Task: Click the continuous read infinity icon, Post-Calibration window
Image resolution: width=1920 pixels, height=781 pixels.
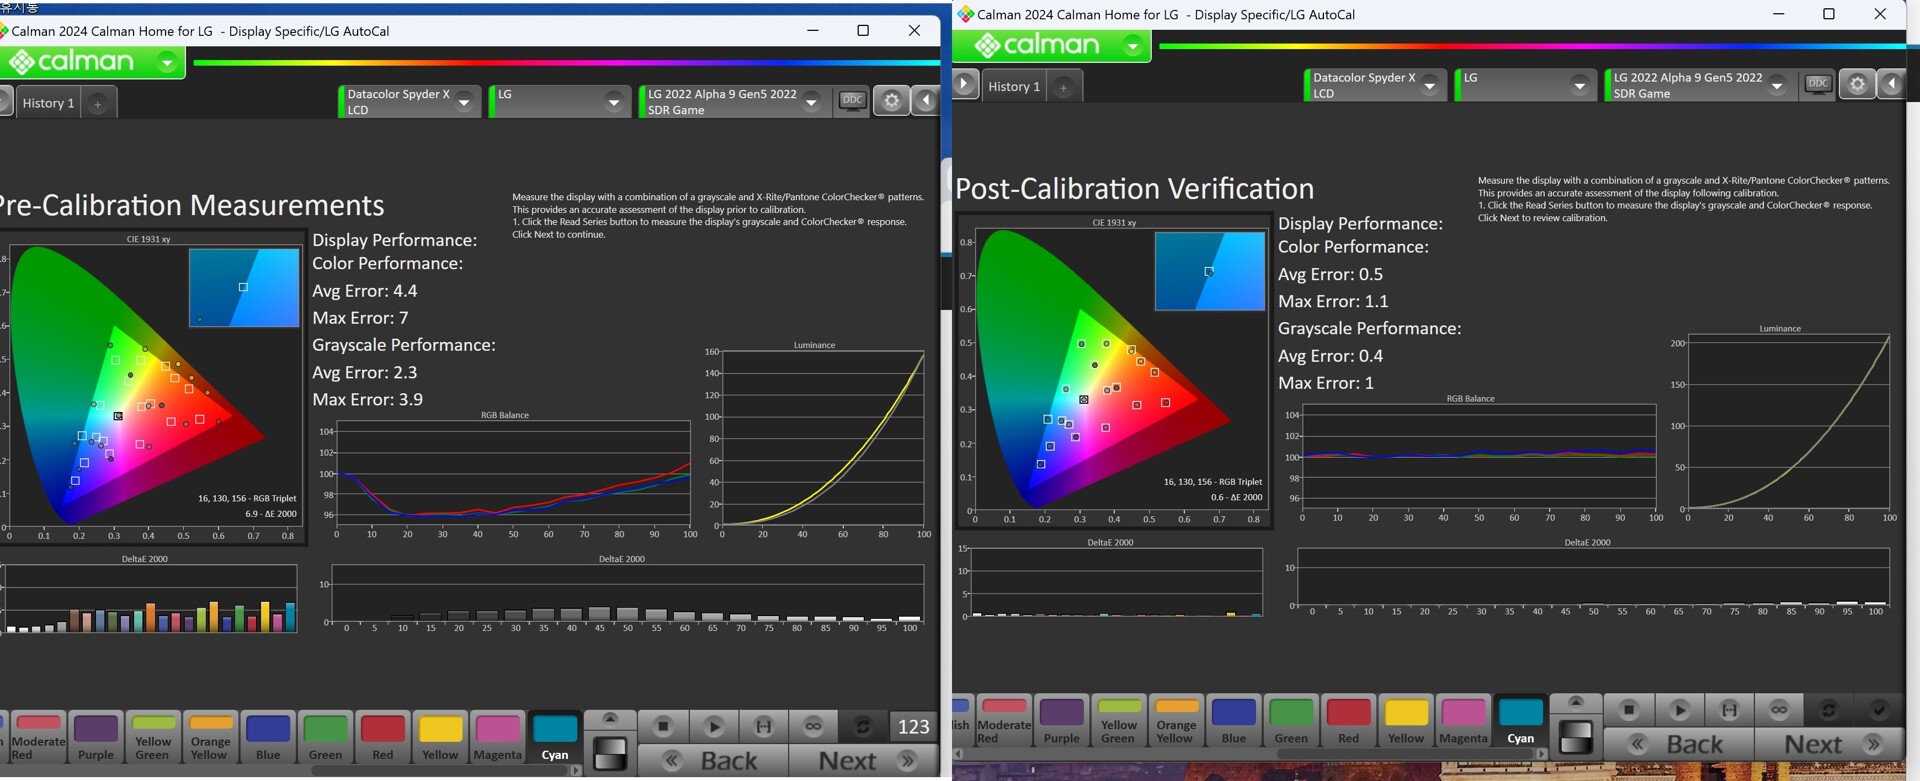Action: pos(1778,709)
